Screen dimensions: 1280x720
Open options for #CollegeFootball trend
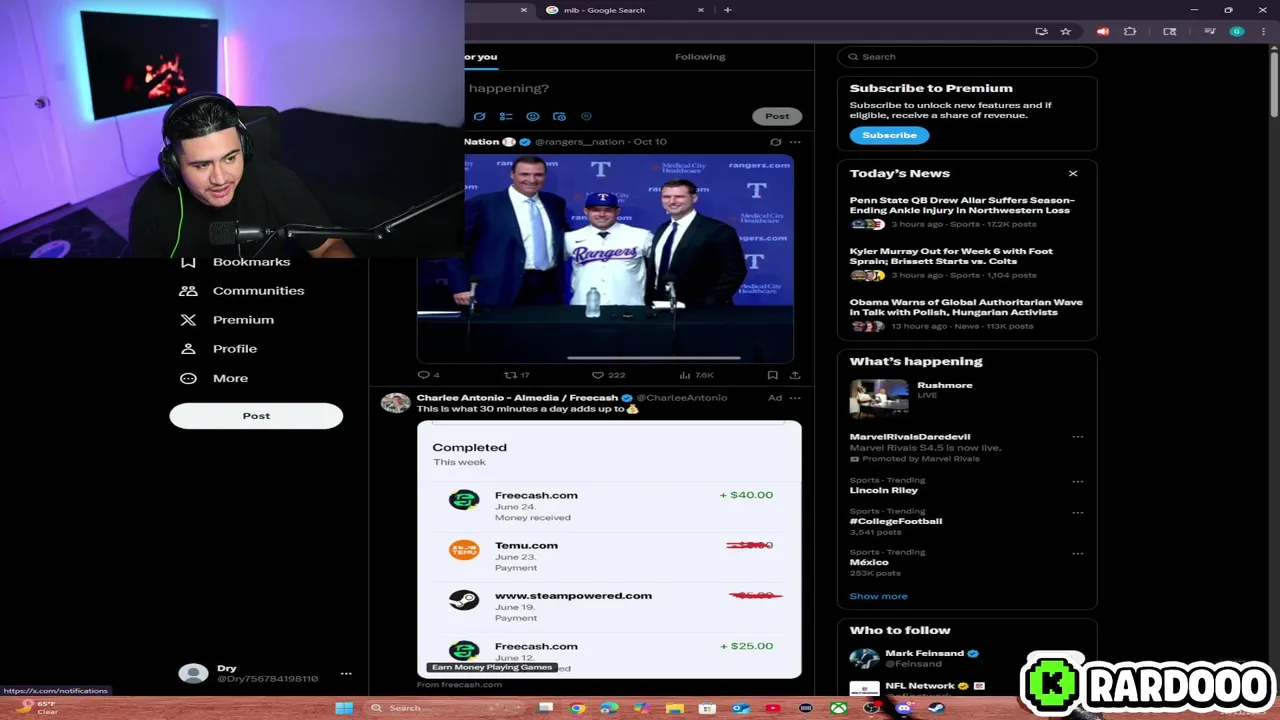click(1077, 513)
